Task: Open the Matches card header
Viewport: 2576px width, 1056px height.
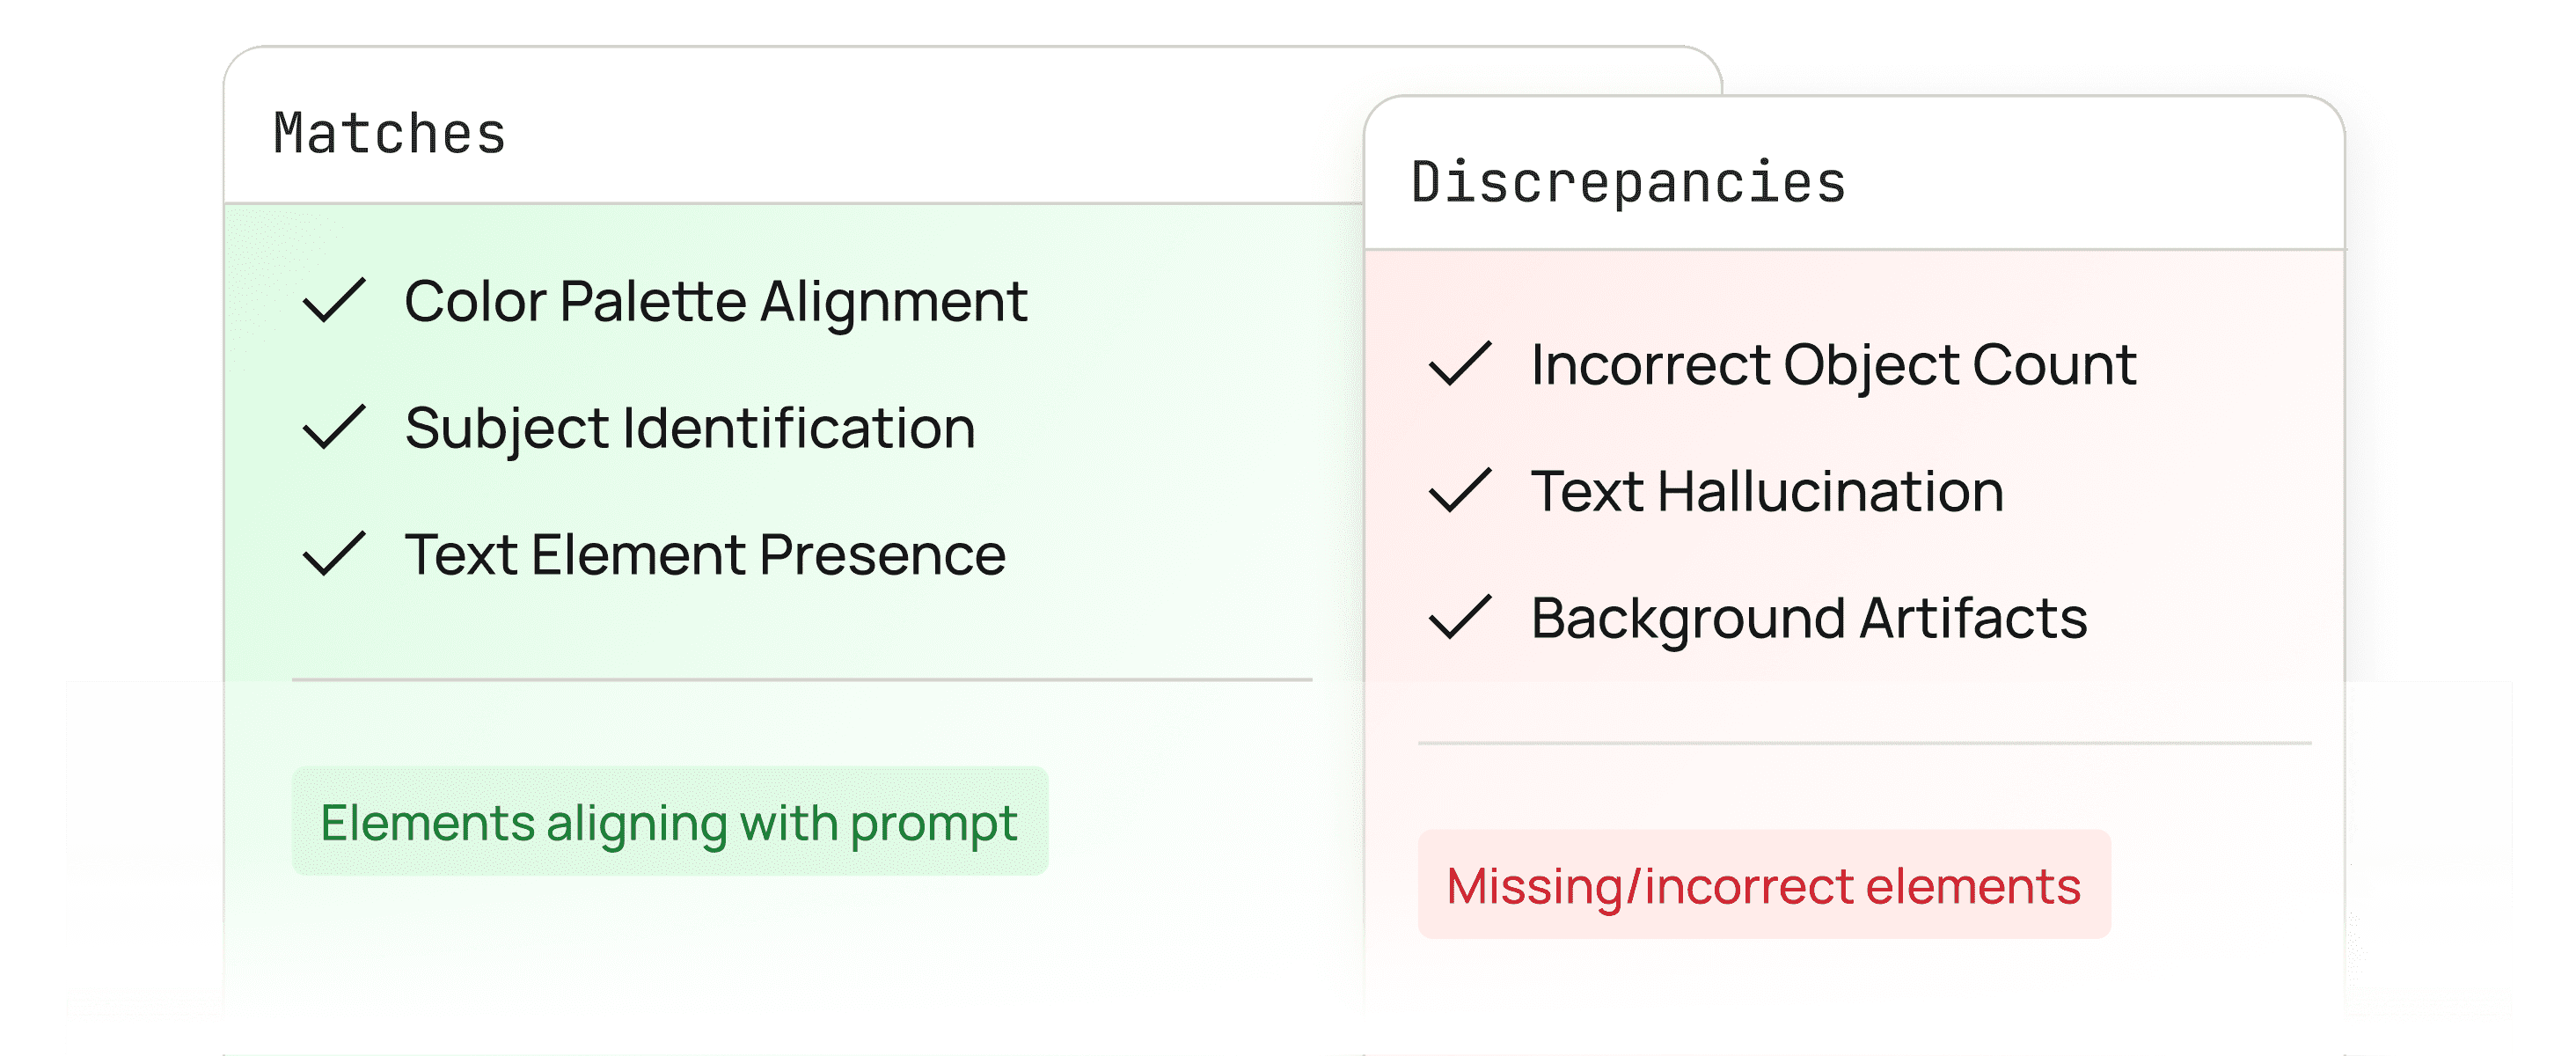Action: (390, 133)
